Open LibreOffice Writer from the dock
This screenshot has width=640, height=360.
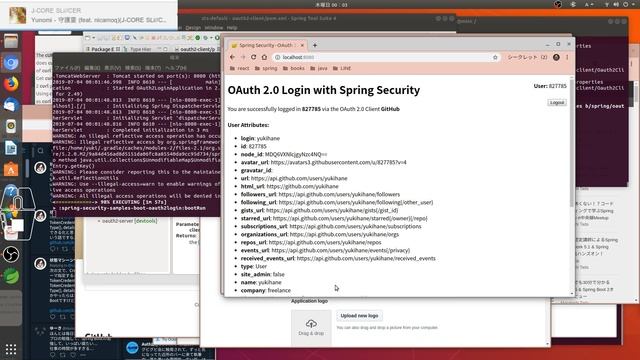(x=11, y=148)
